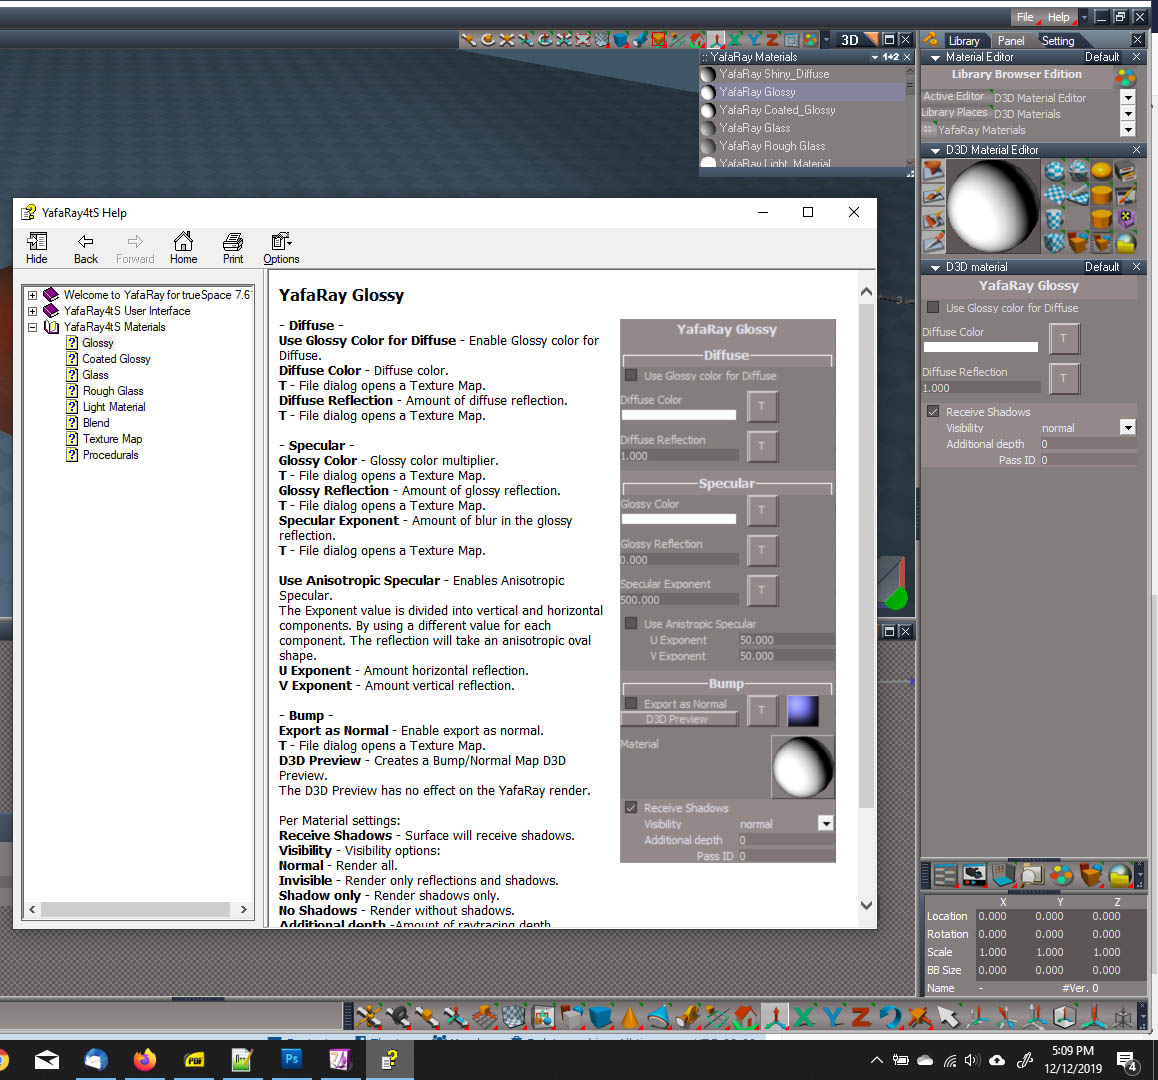Image resolution: width=1158 pixels, height=1080 pixels.
Task: Click the Additional depth input field in D3D material panel
Action: click(1087, 444)
